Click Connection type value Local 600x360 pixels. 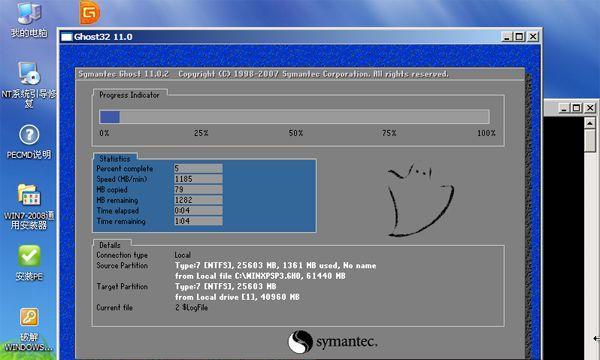click(x=183, y=255)
